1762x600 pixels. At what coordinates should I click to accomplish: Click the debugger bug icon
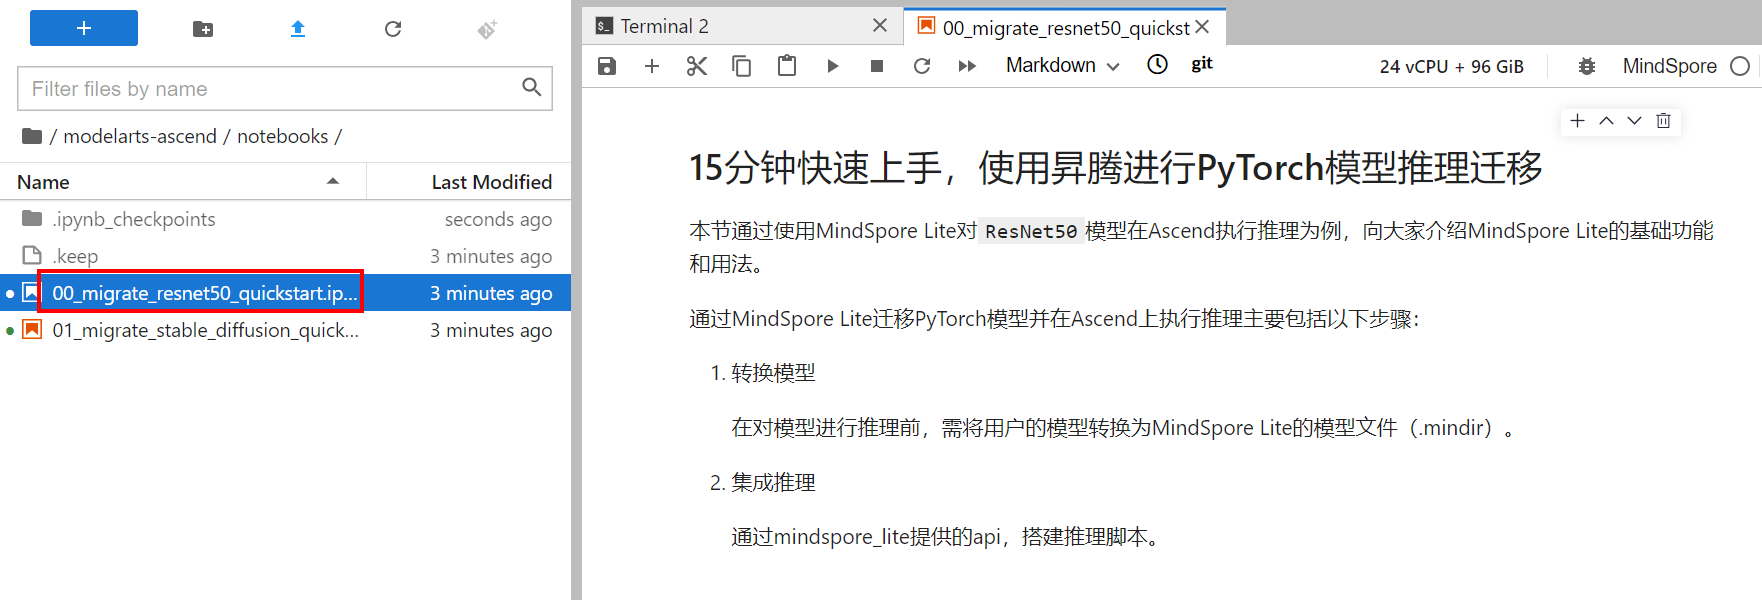(x=1587, y=66)
